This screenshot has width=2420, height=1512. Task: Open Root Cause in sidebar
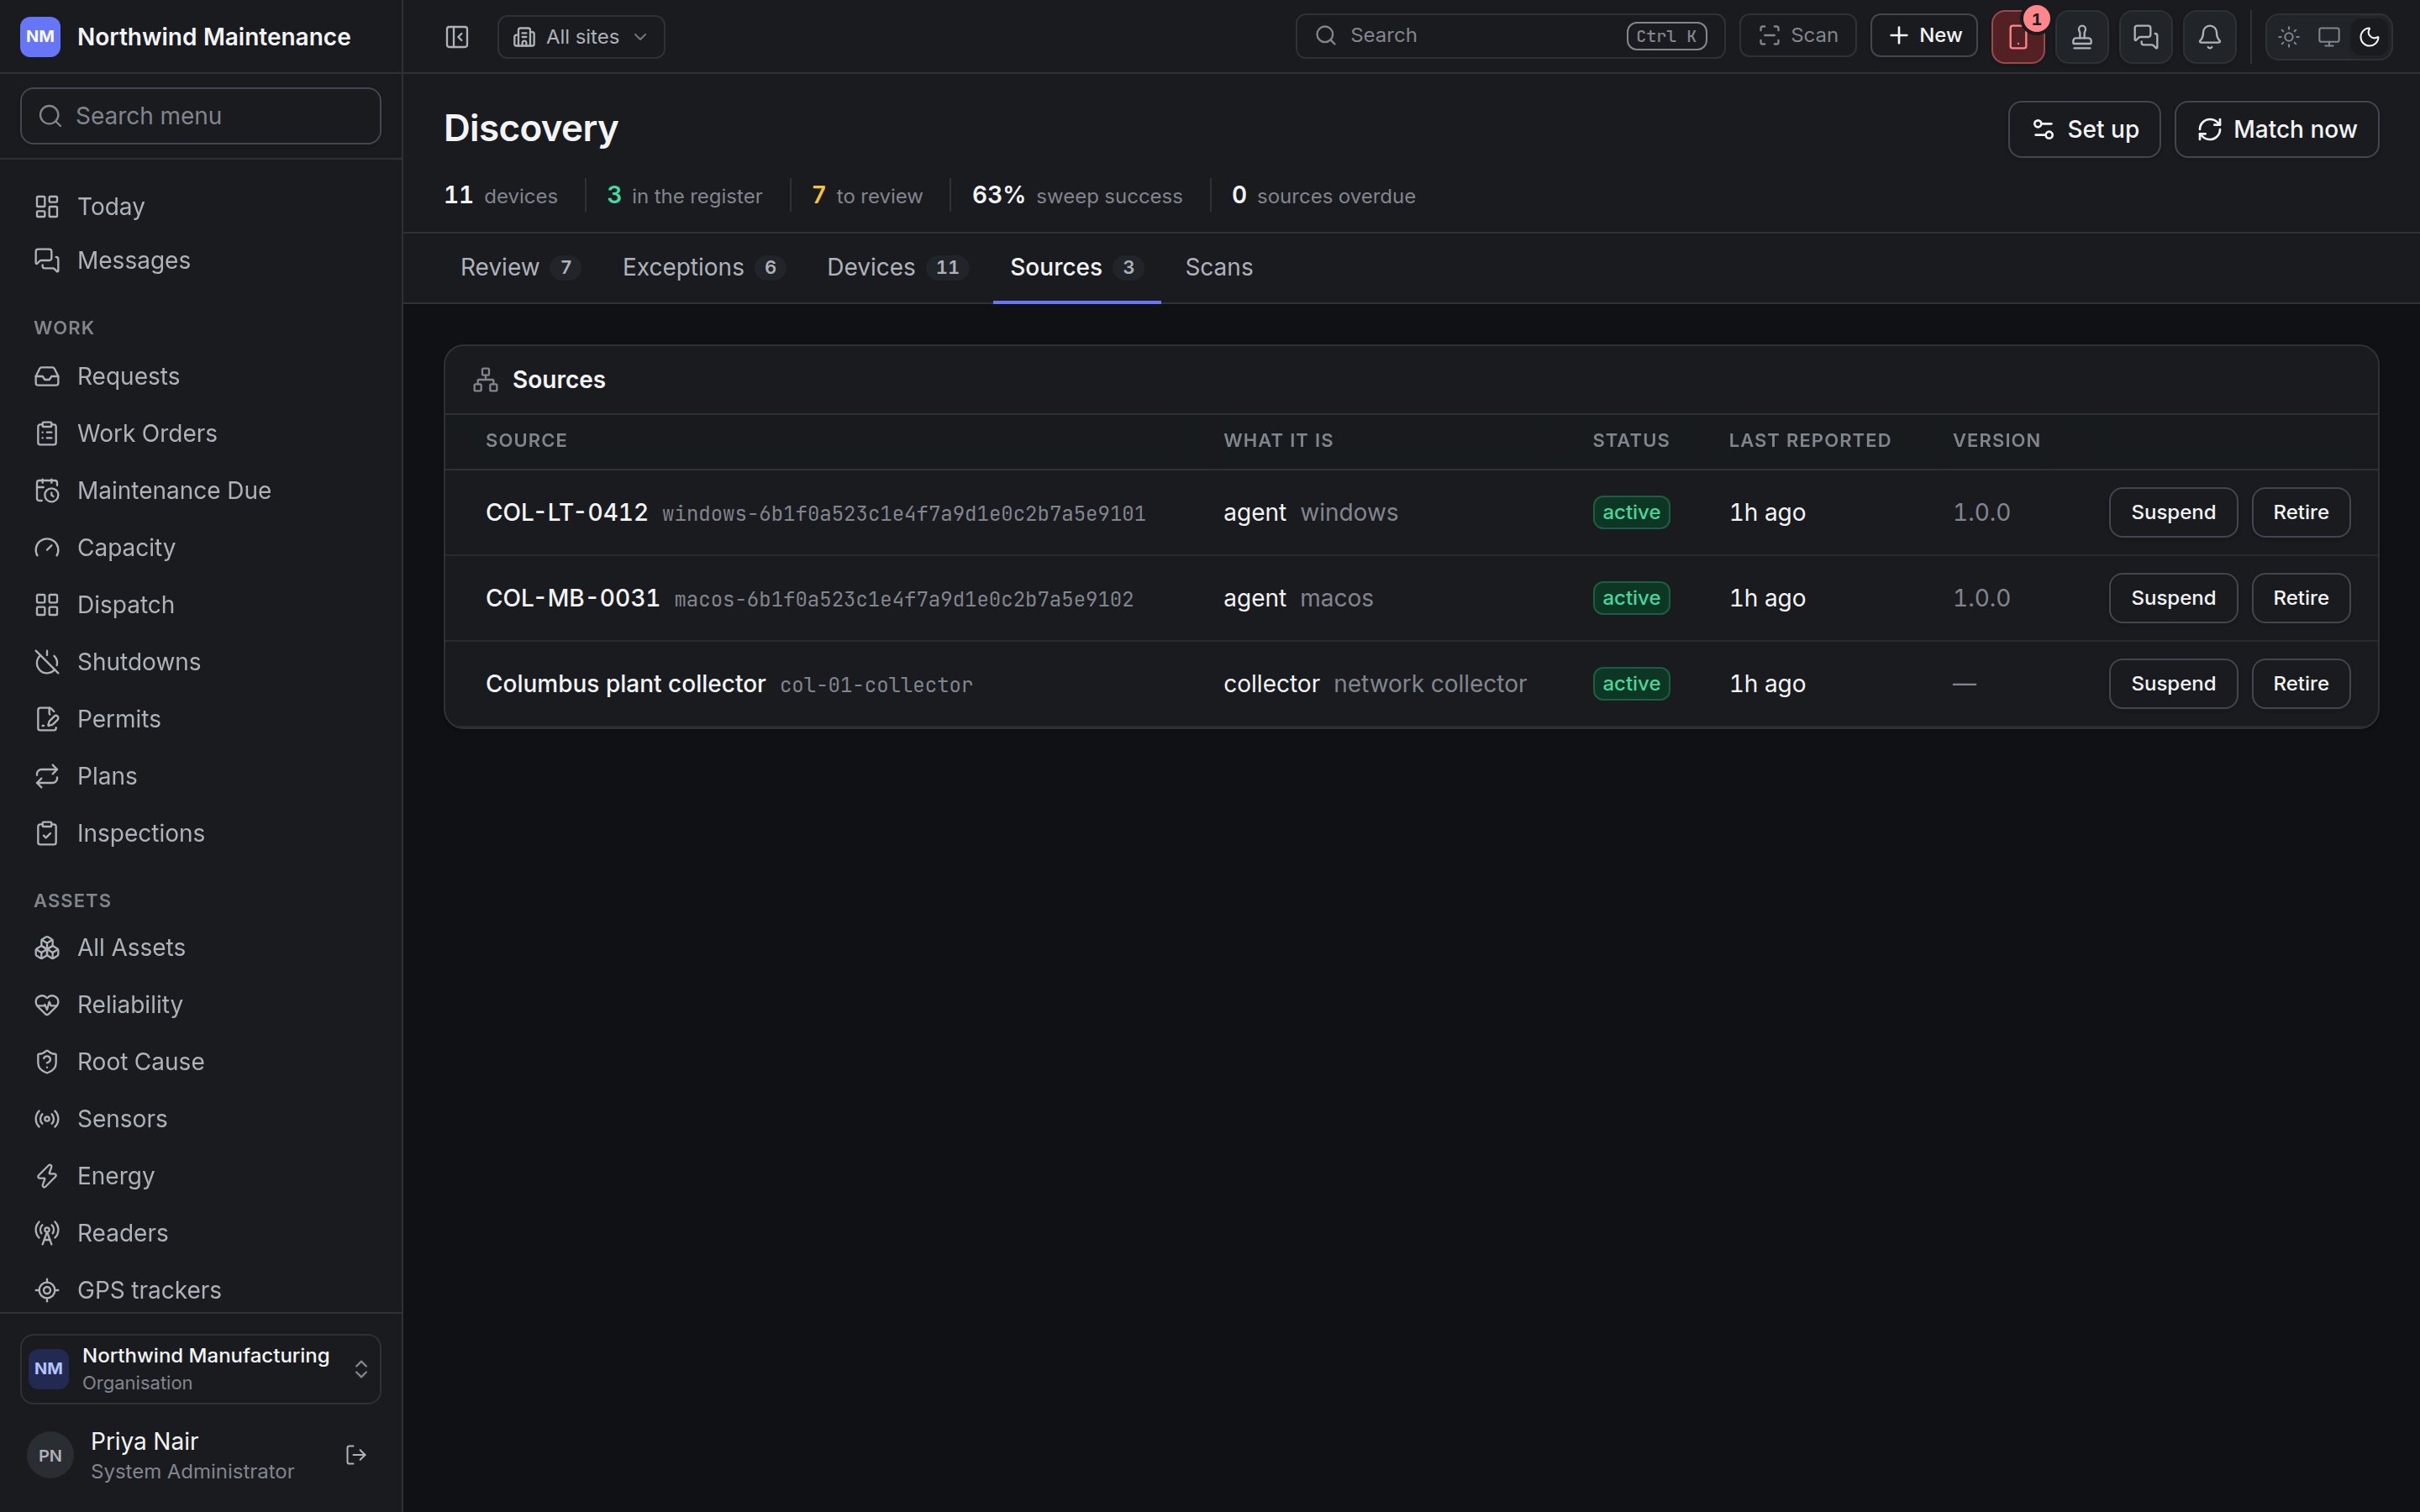coord(200,1061)
